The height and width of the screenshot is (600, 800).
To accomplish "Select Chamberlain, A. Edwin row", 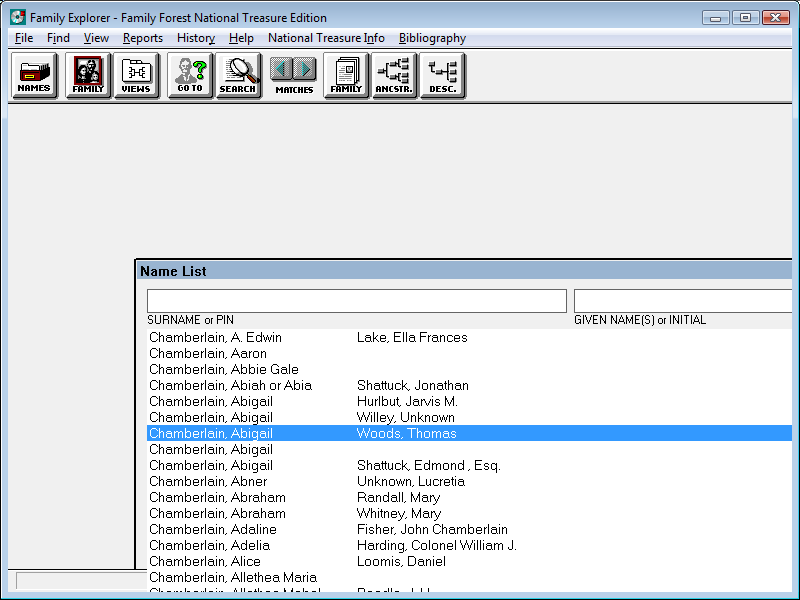I will (469, 337).
